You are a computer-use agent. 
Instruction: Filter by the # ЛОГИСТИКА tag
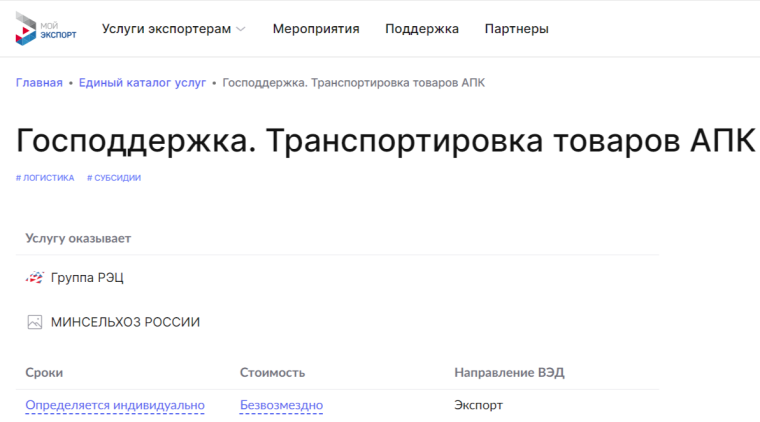45,178
